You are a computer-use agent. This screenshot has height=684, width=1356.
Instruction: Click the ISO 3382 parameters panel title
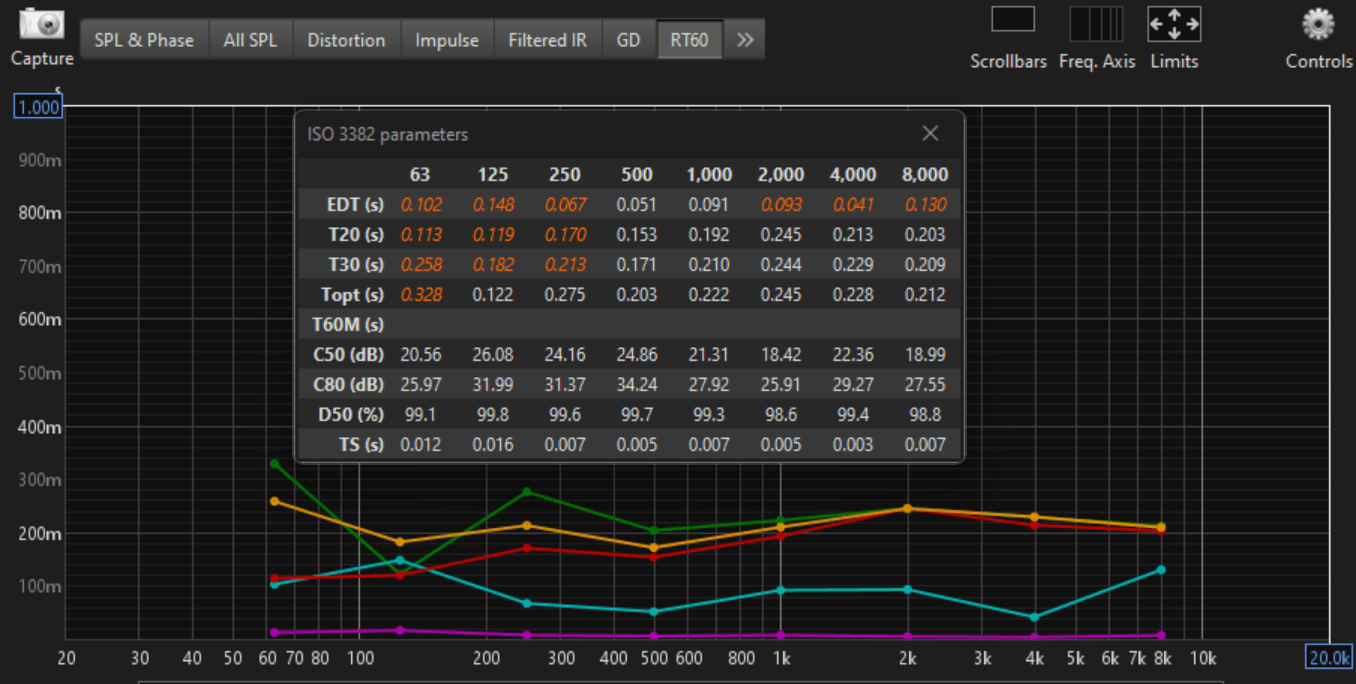[x=387, y=134]
